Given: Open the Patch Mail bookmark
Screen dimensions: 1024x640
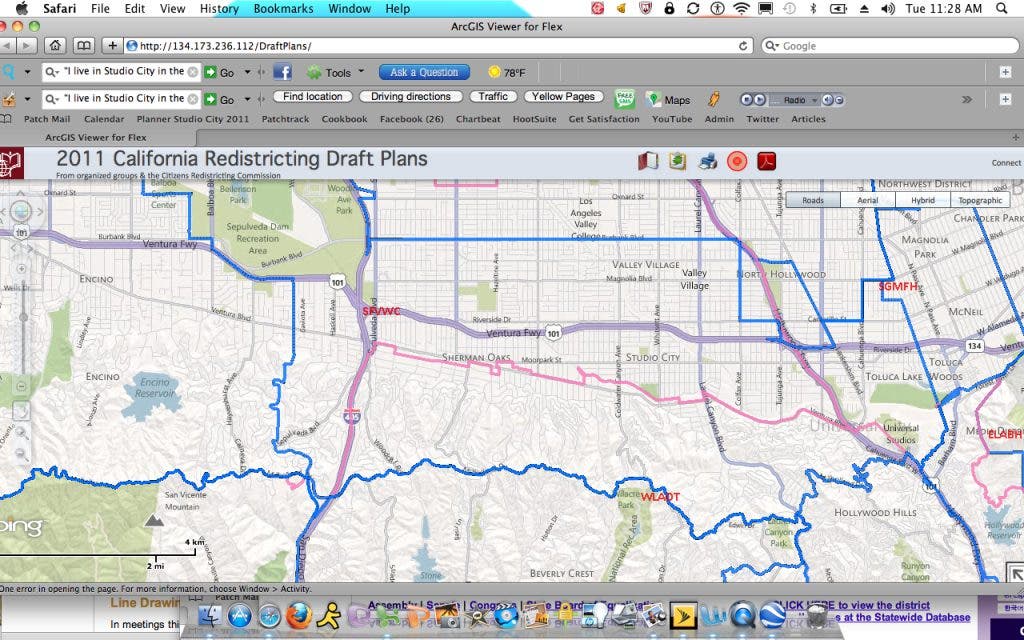Looking at the screenshot, I should 46,119.
